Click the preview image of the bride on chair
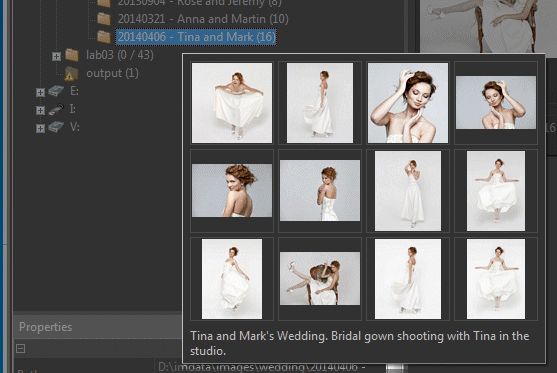557x373 pixels. [488, 26]
